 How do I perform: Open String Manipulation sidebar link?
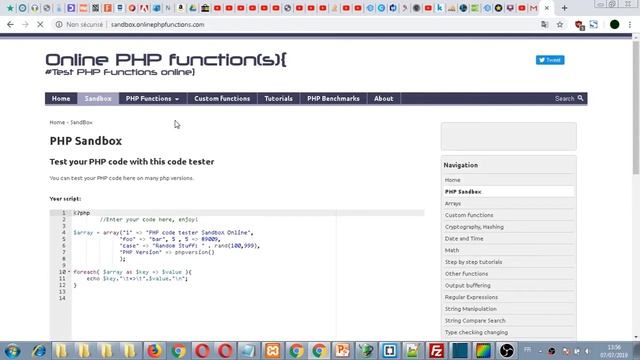pyautogui.click(x=470, y=309)
